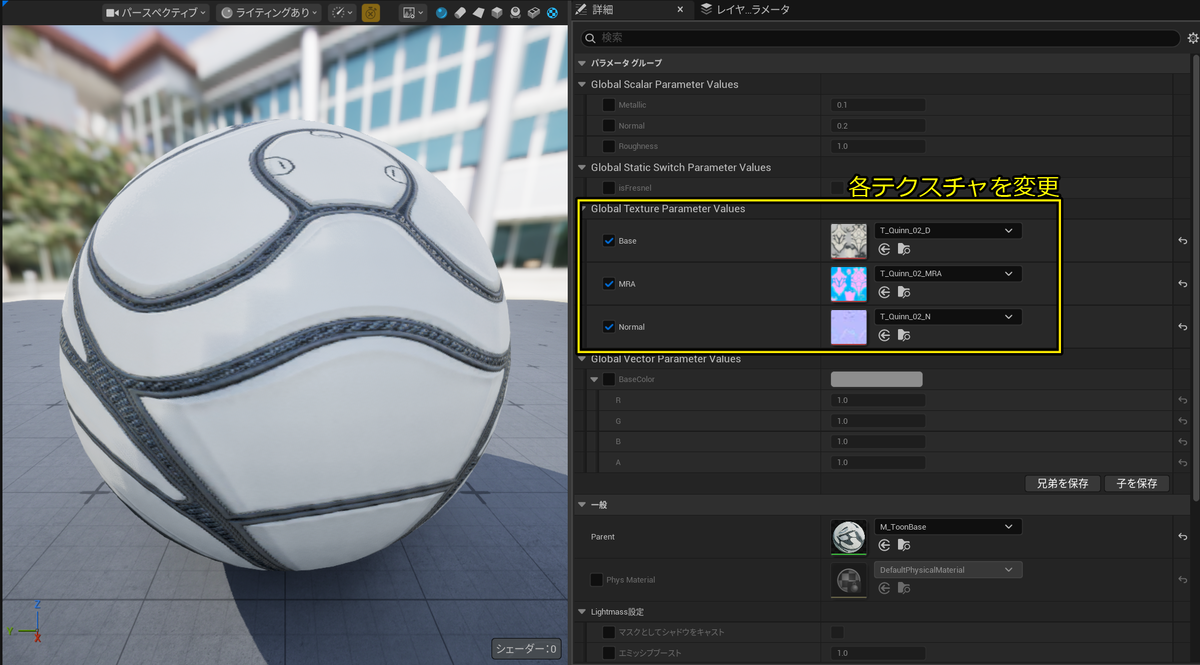Open the M_ToonBase parent material dropdown

point(948,527)
